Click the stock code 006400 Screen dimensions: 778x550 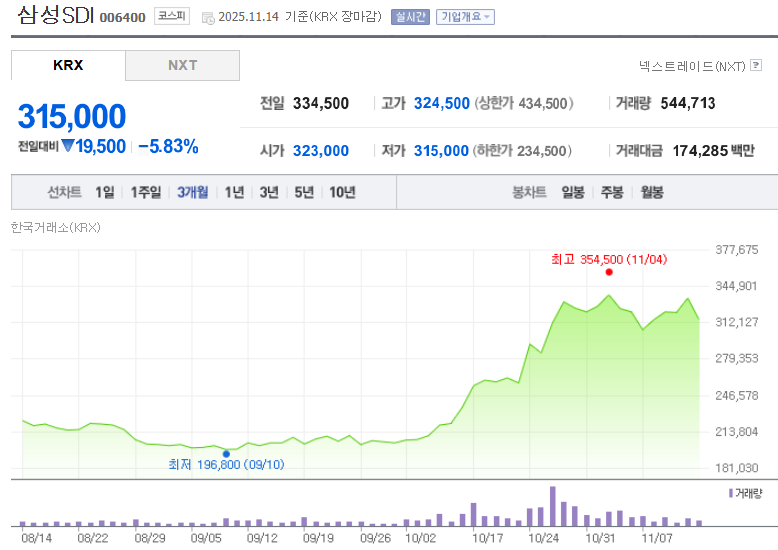(123, 17)
